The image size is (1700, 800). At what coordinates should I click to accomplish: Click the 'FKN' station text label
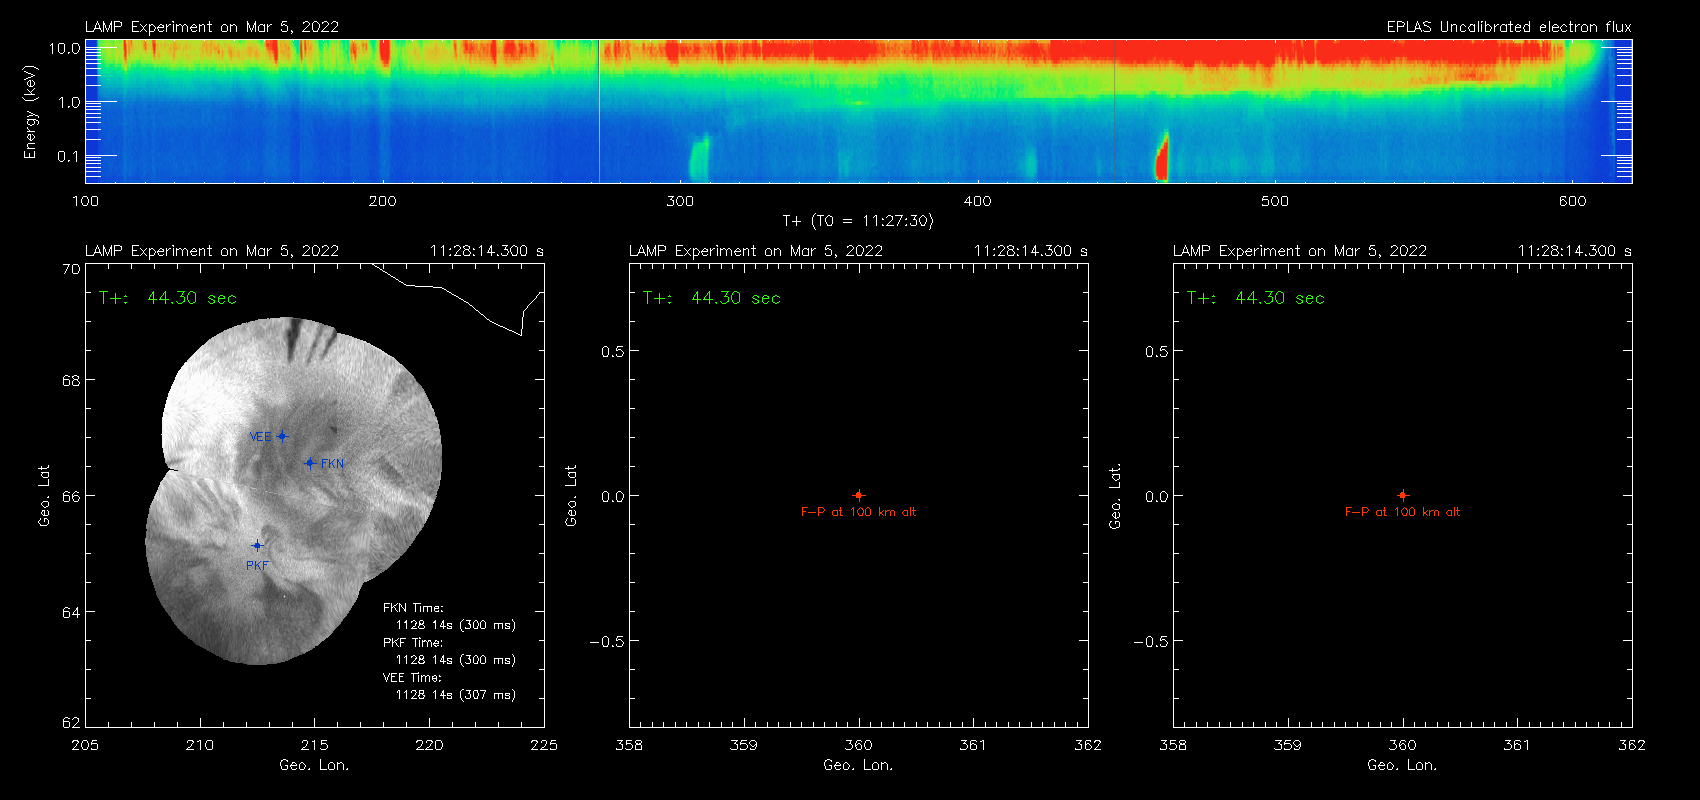coord(333,464)
